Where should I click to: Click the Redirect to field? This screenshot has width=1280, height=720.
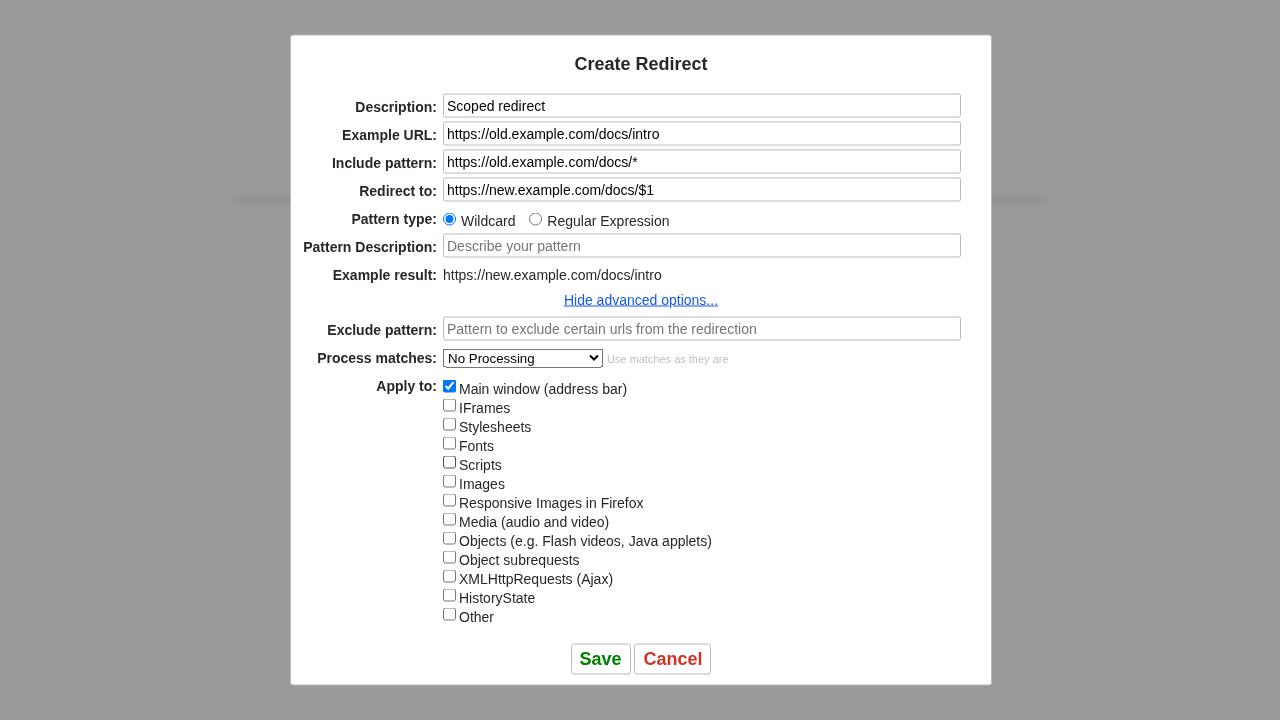pos(701,190)
